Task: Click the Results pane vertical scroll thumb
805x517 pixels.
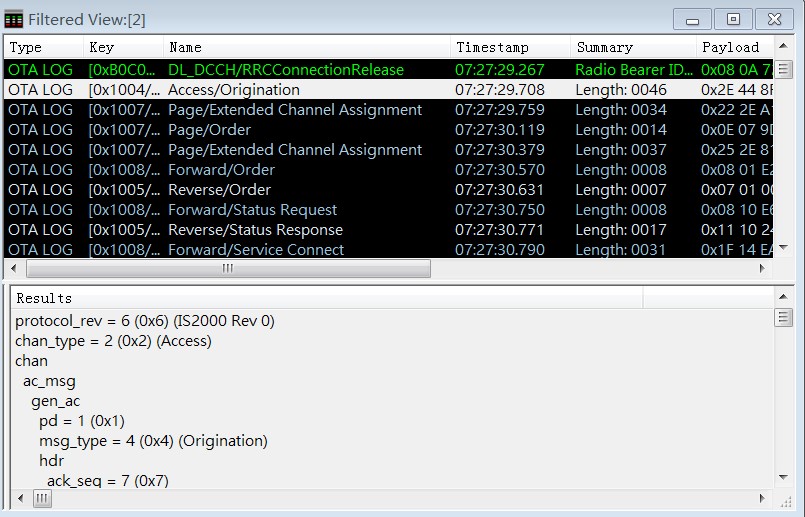Action: point(783,317)
